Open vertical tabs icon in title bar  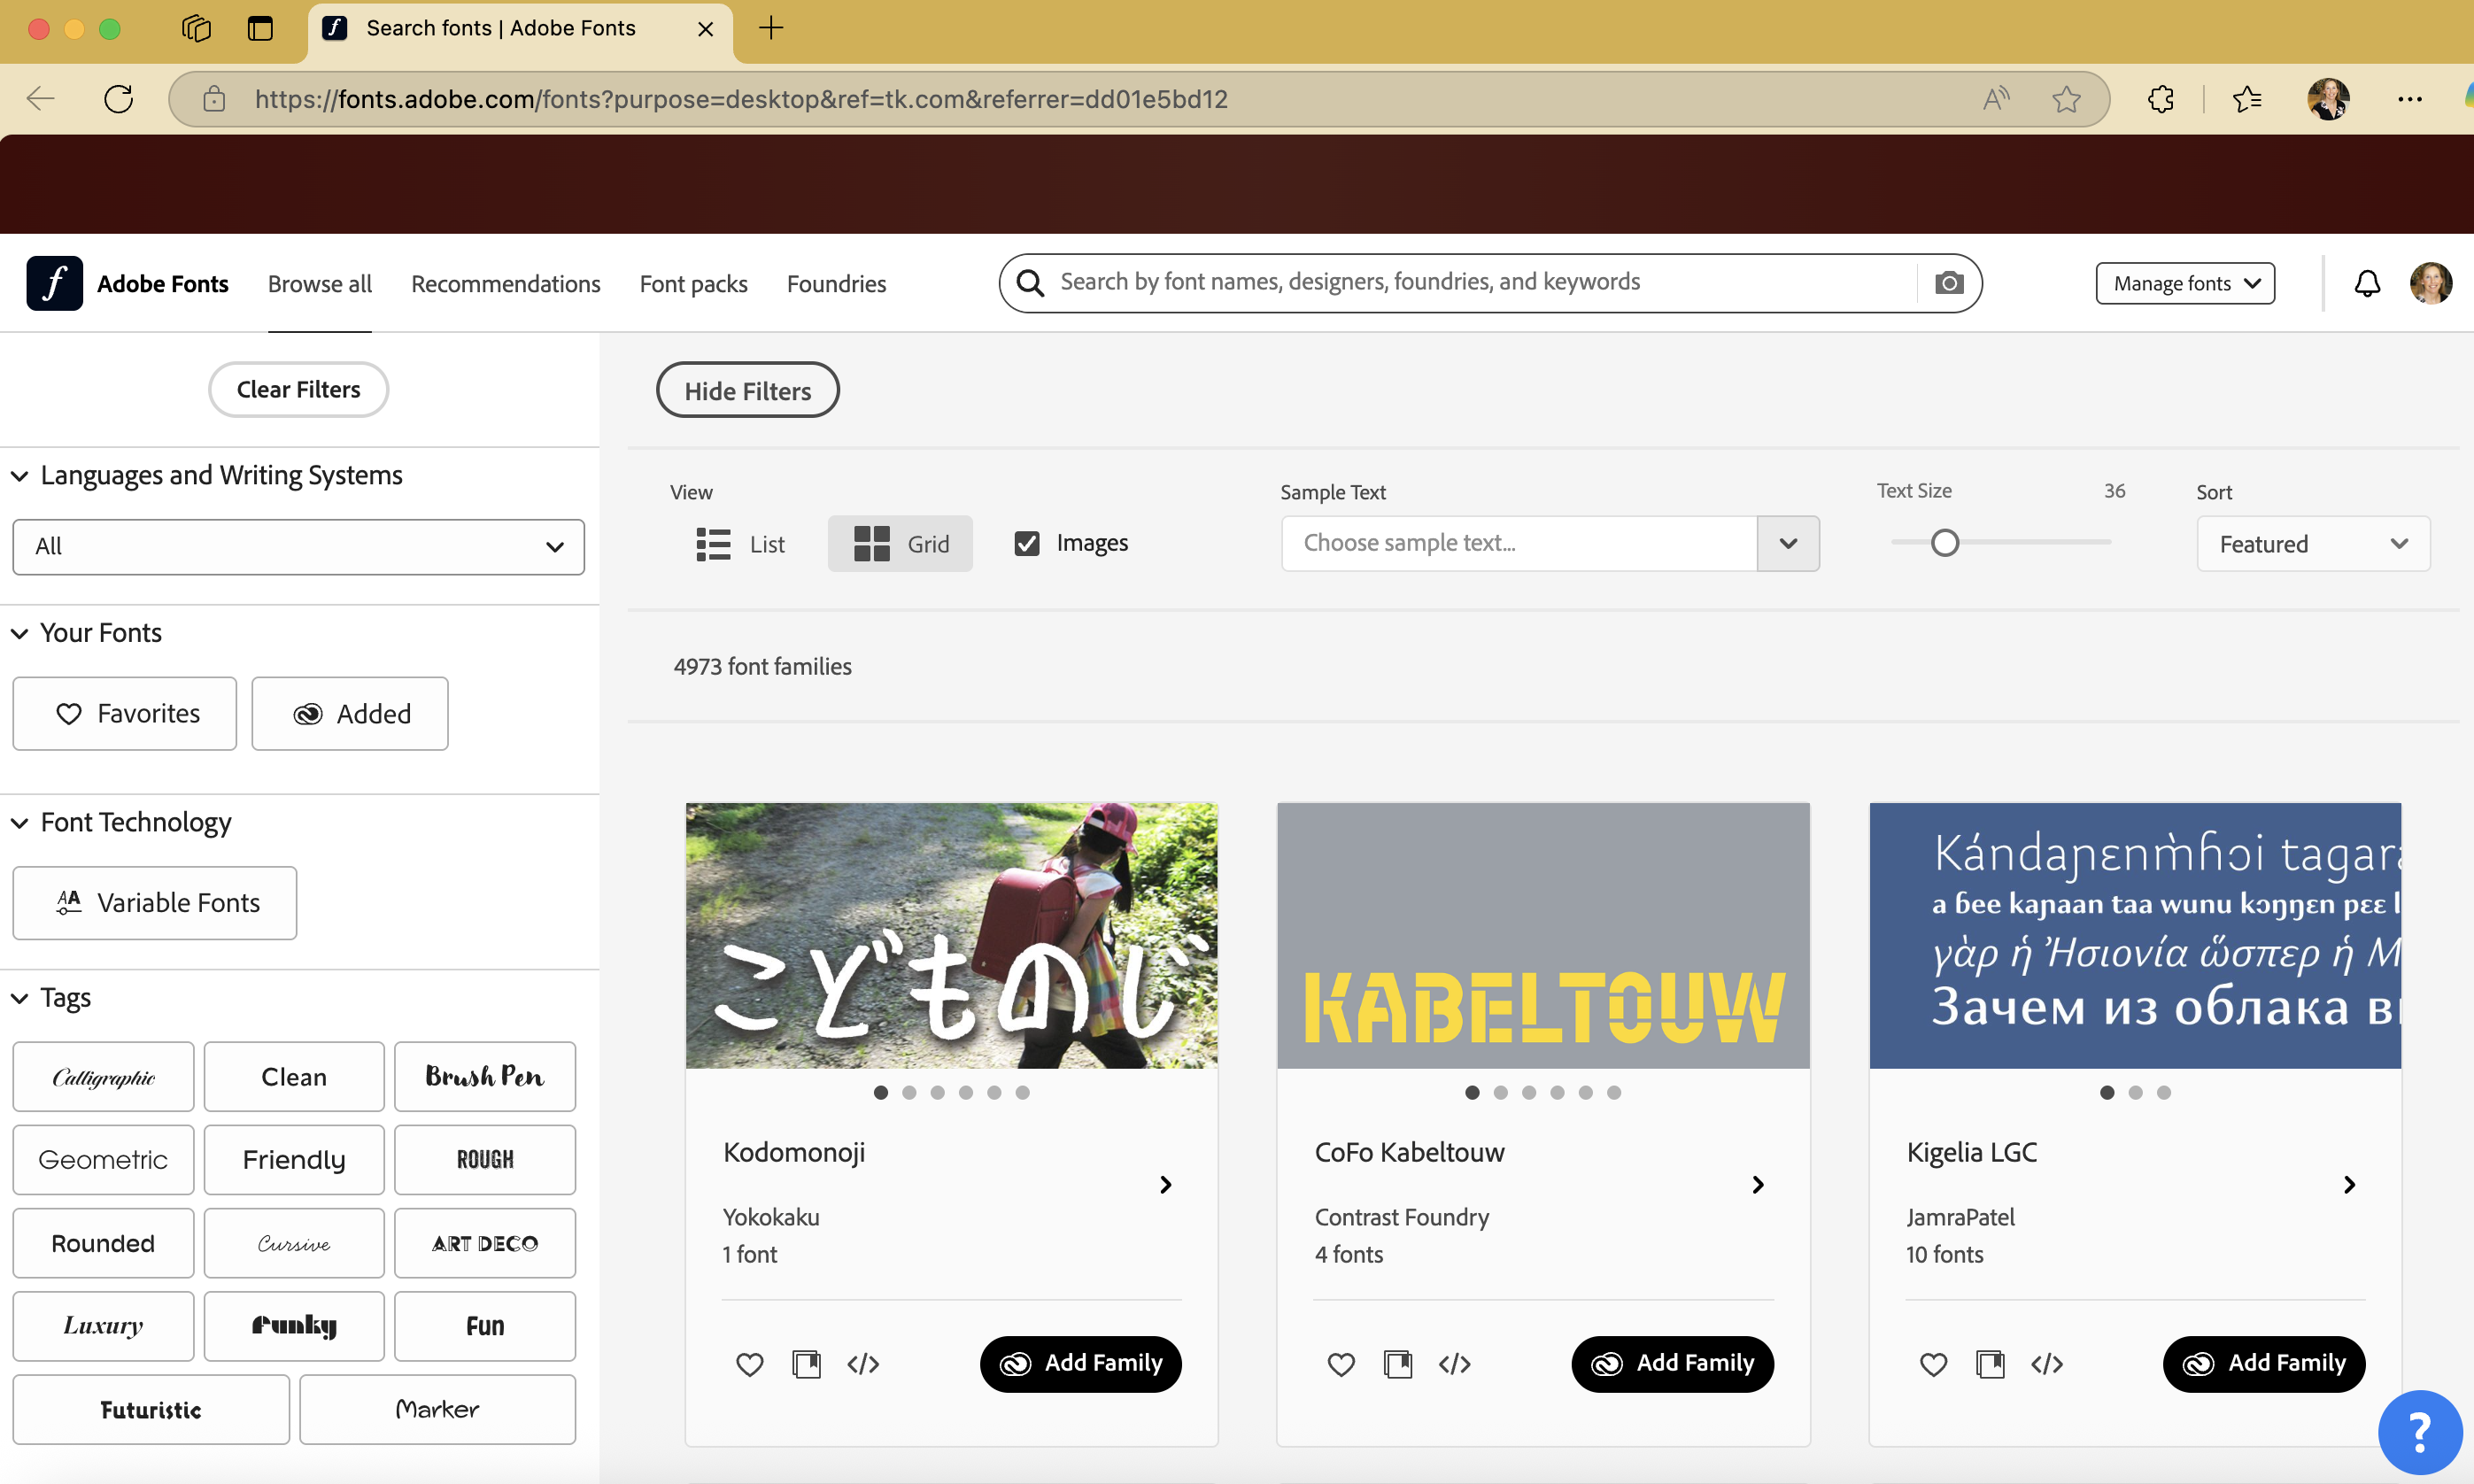point(260,28)
